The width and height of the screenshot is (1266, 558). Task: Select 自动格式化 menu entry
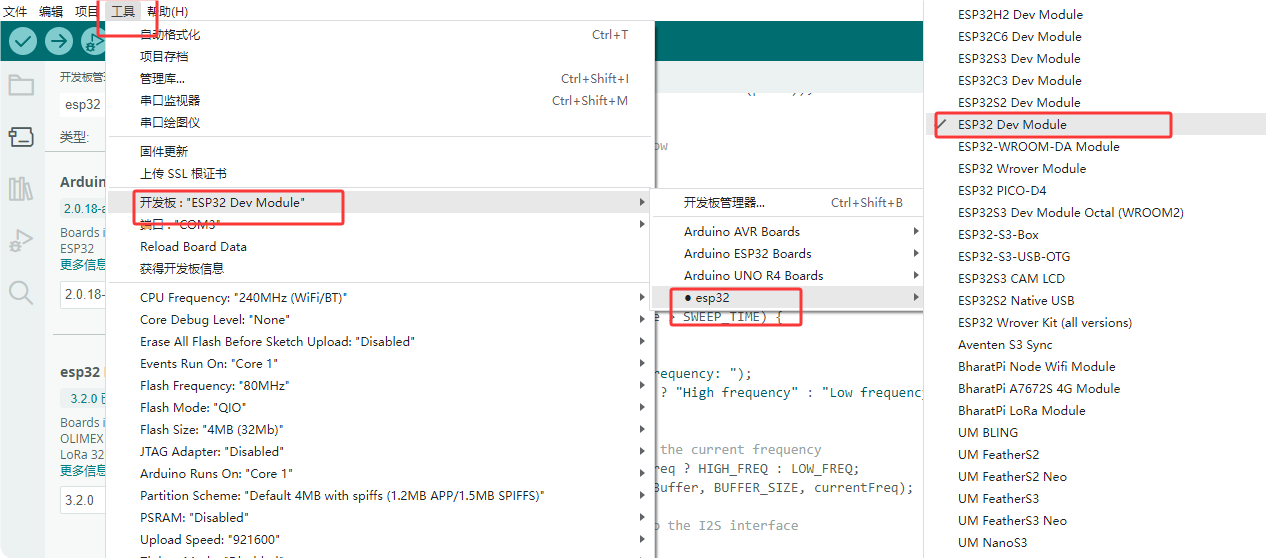point(380,34)
